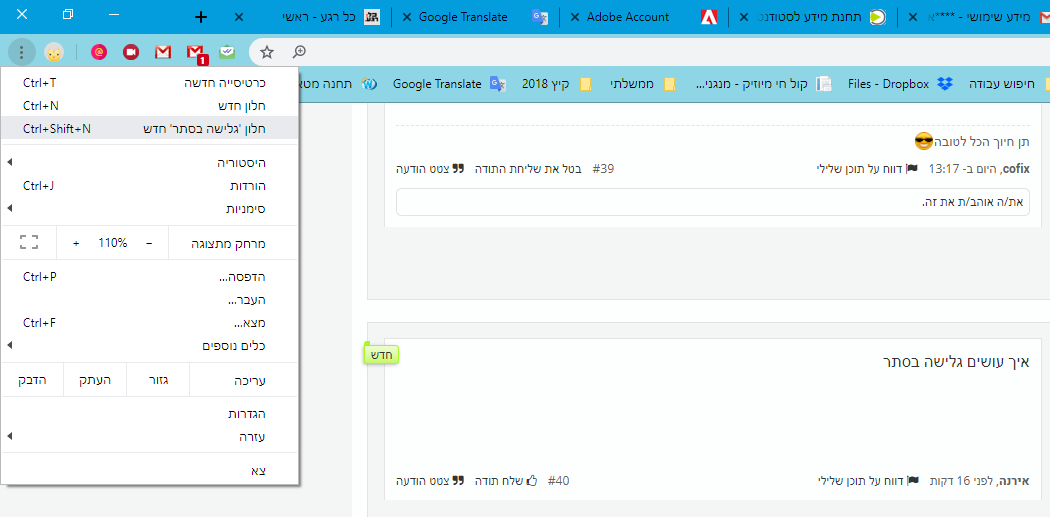1050x517 pixels.
Task: Click גזור (cut) in the edit row
Action: coord(159,380)
